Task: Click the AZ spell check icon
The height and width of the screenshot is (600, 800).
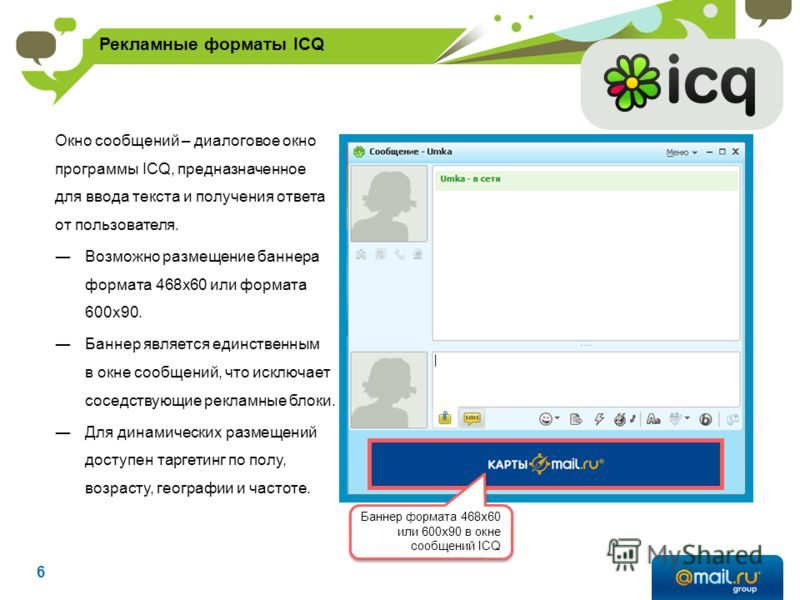Action: click(x=676, y=419)
